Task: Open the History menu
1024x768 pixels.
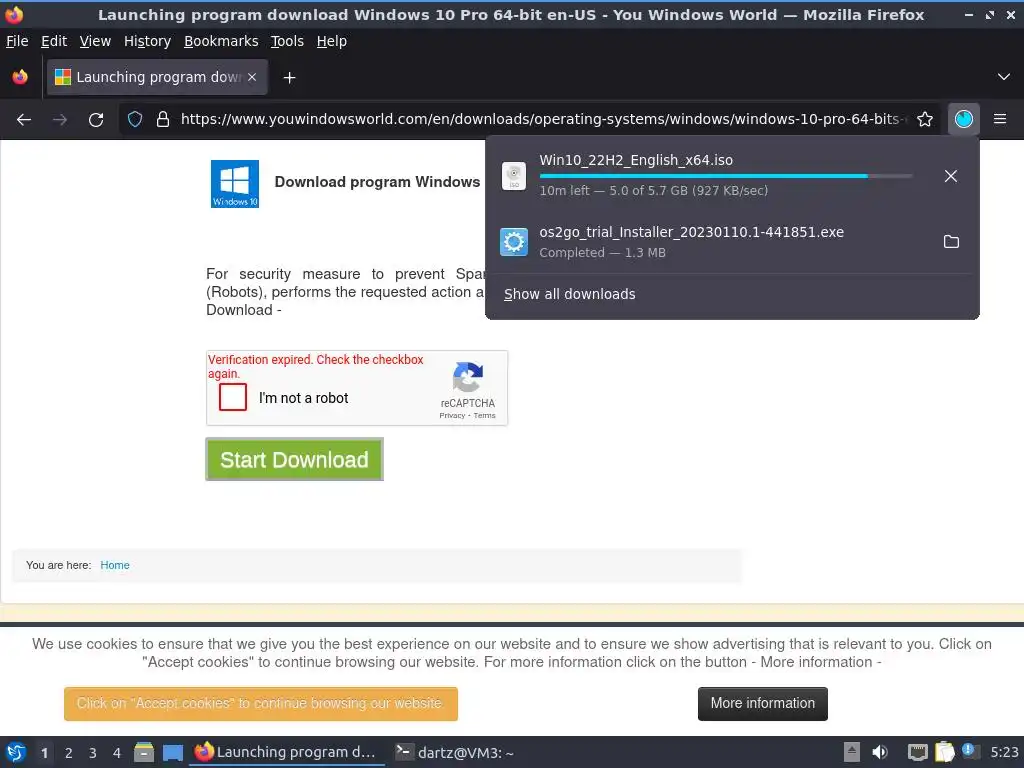Action: tap(148, 41)
